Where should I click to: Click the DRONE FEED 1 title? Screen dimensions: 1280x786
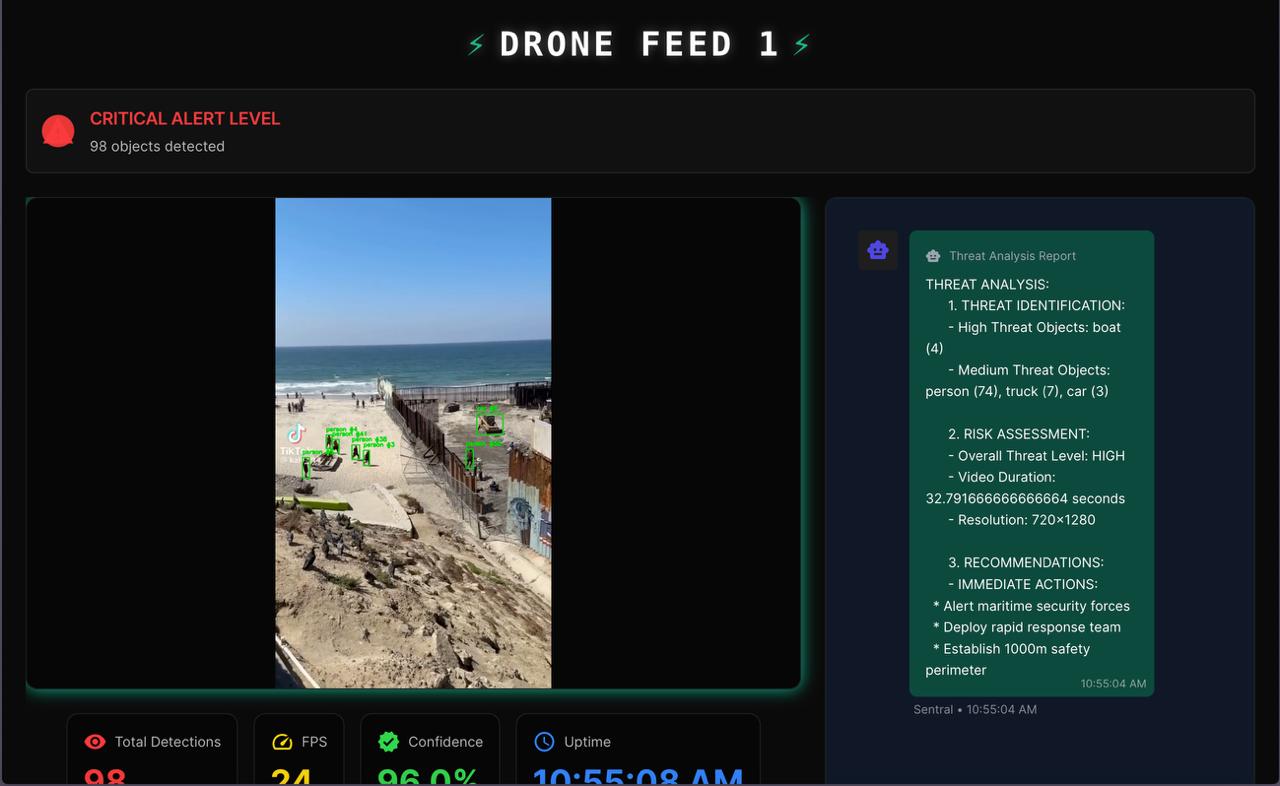(x=640, y=44)
